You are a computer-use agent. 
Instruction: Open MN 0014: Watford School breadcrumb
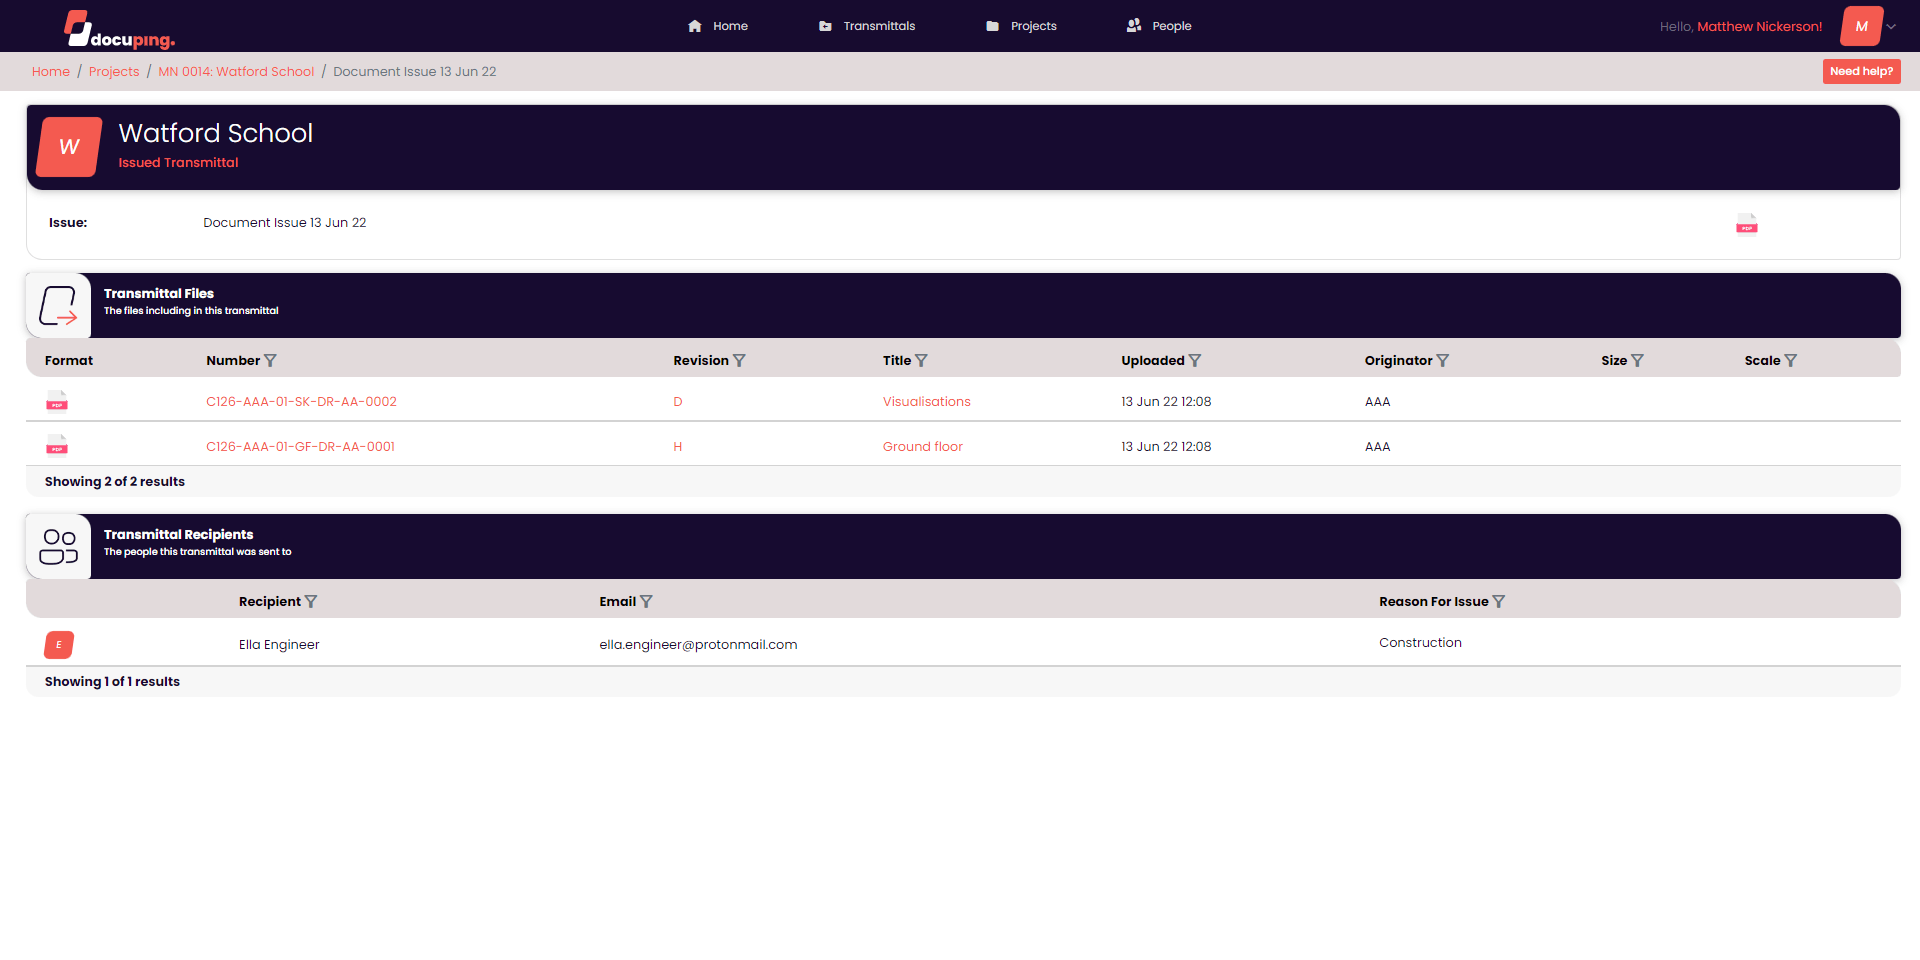pos(236,72)
